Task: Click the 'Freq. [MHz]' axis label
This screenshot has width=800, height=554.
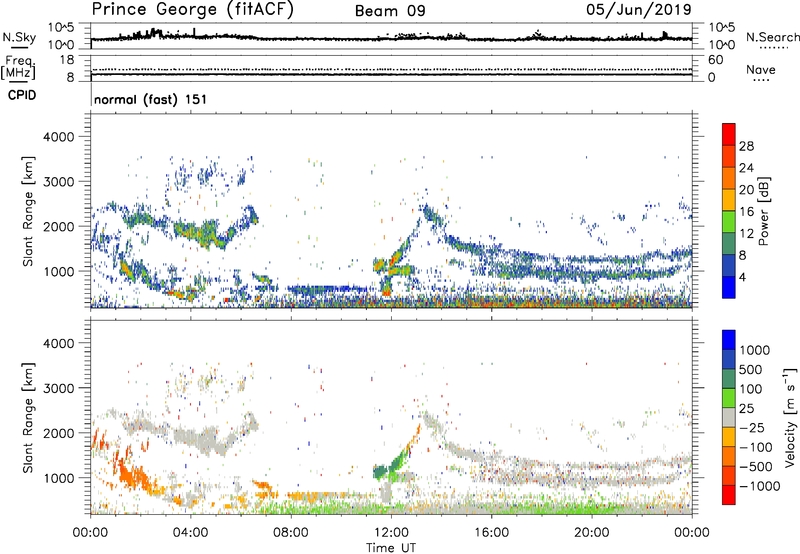Action: pyautogui.click(x=18, y=67)
